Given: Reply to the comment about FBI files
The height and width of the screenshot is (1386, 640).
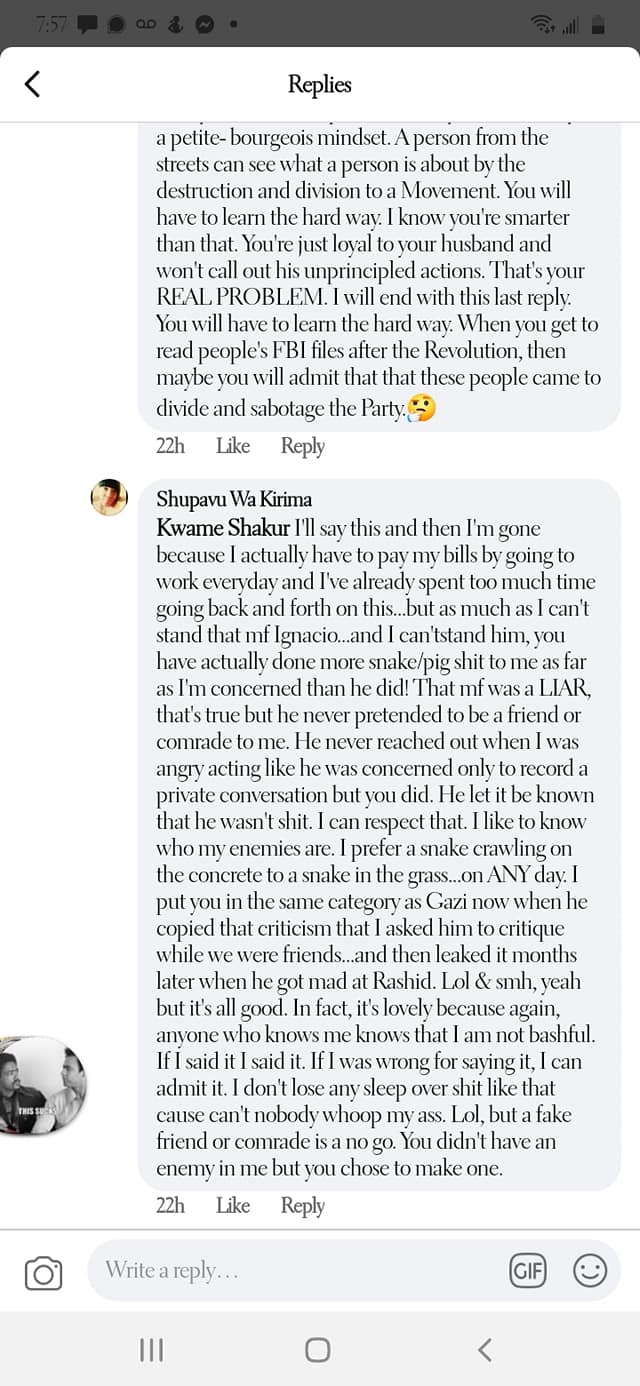Looking at the screenshot, I should pyautogui.click(x=302, y=446).
